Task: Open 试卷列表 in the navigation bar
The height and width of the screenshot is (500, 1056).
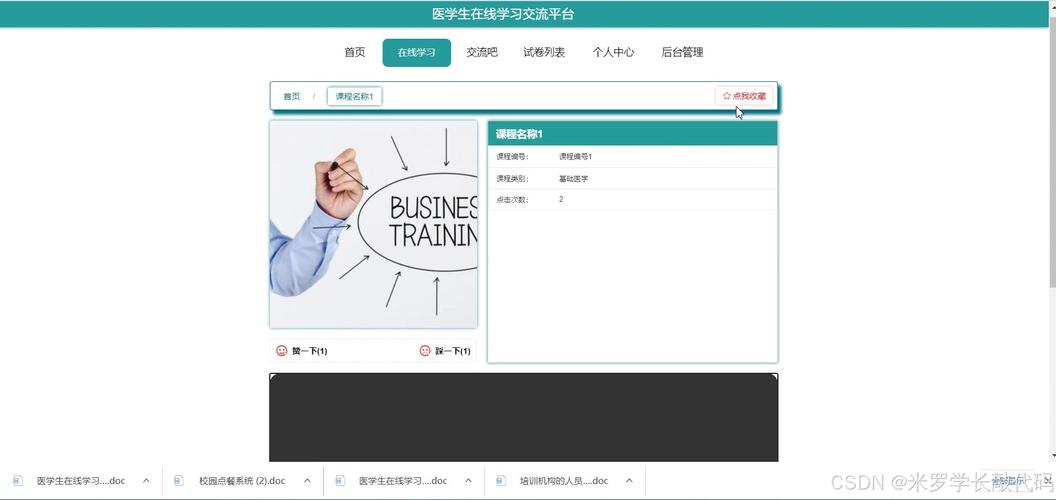Action: point(544,53)
